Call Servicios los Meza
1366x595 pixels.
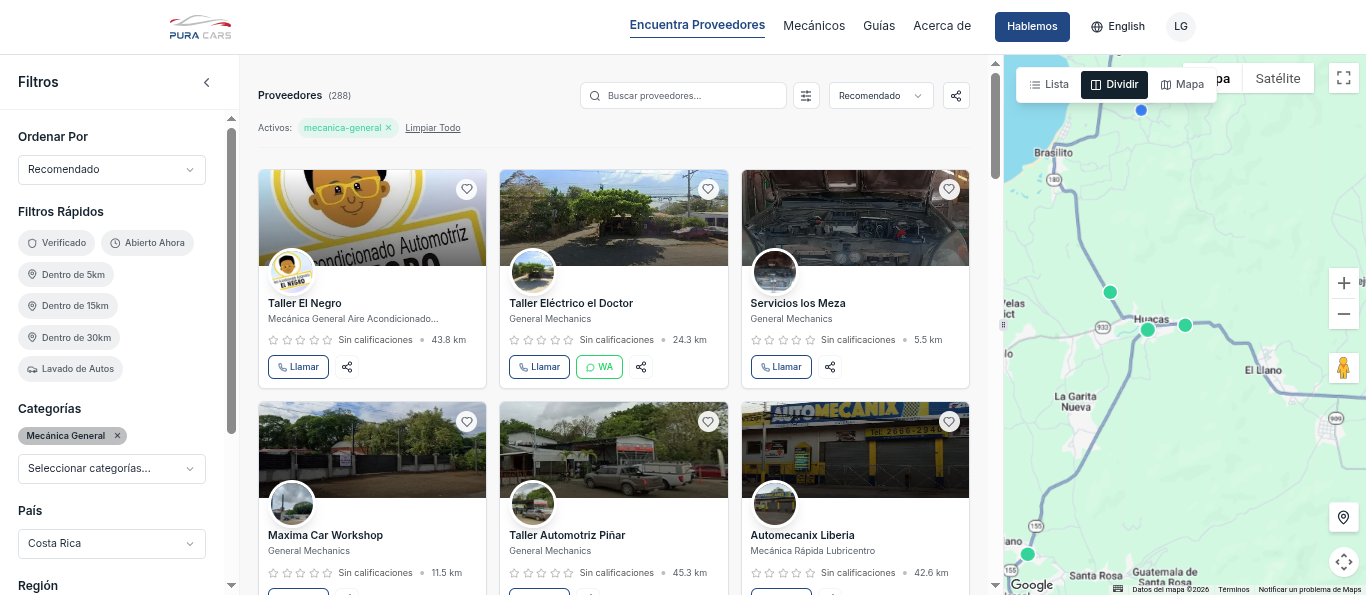click(781, 367)
